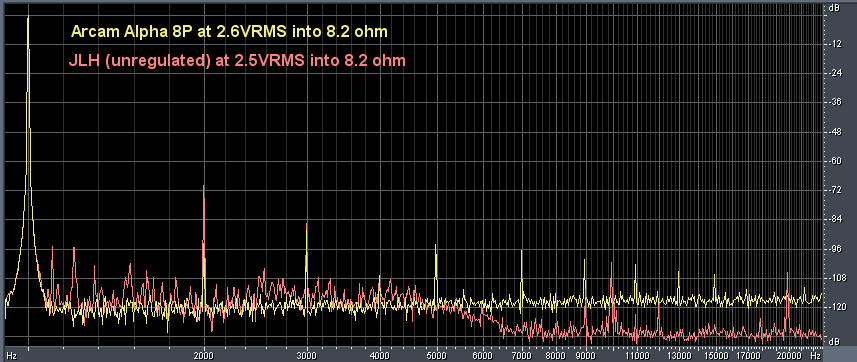Select the 20000 frequency axis label
This screenshot has width=857, height=362.
click(x=788, y=355)
